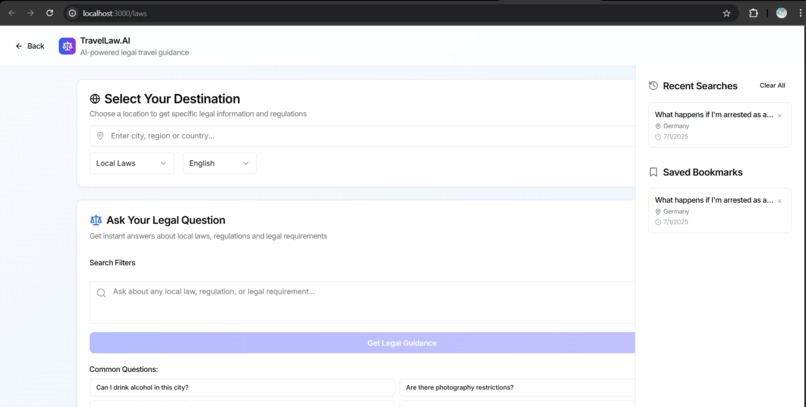Click the browser address bar URL
This screenshot has height=407, width=806.
[x=115, y=13]
